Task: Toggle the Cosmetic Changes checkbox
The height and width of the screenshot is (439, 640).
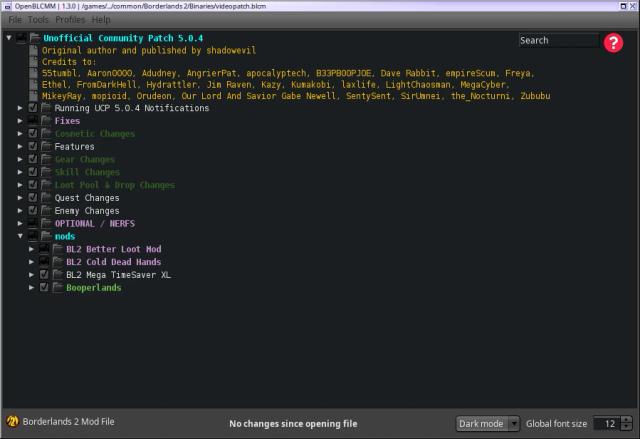Action: coord(34,134)
